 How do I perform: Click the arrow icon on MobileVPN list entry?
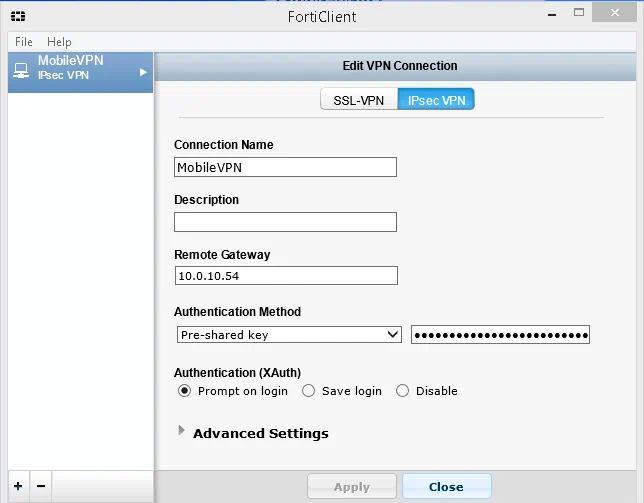click(x=143, y=72)
